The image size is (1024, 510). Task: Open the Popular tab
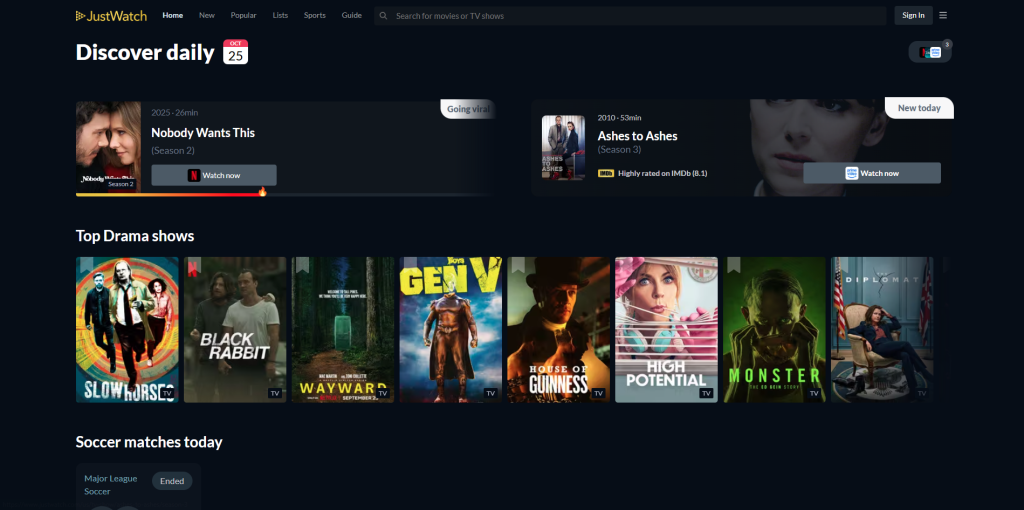click(x=244, y=16)
